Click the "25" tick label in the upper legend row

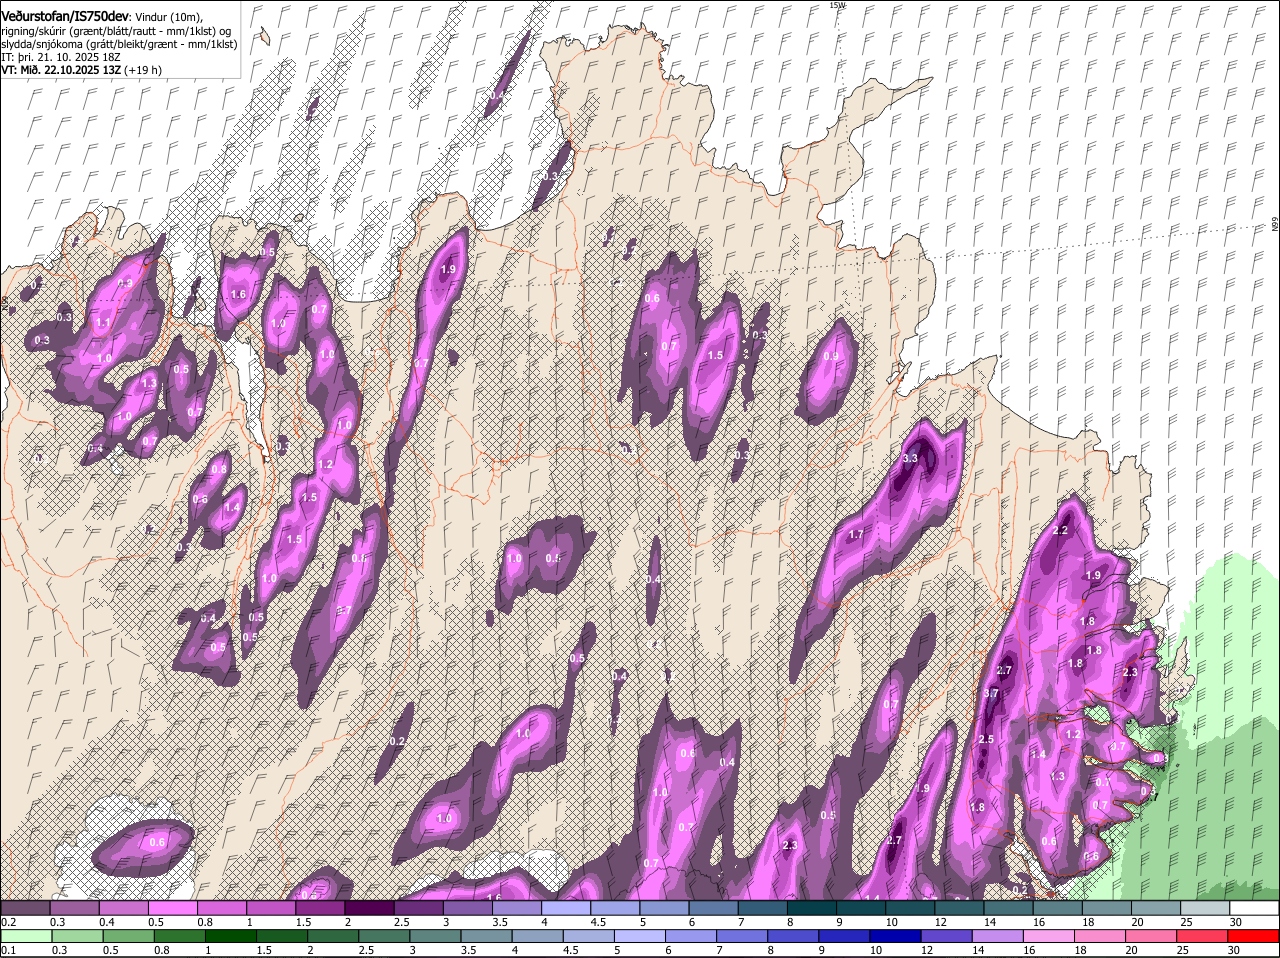pyautogui.click(x=1187, y=922)
